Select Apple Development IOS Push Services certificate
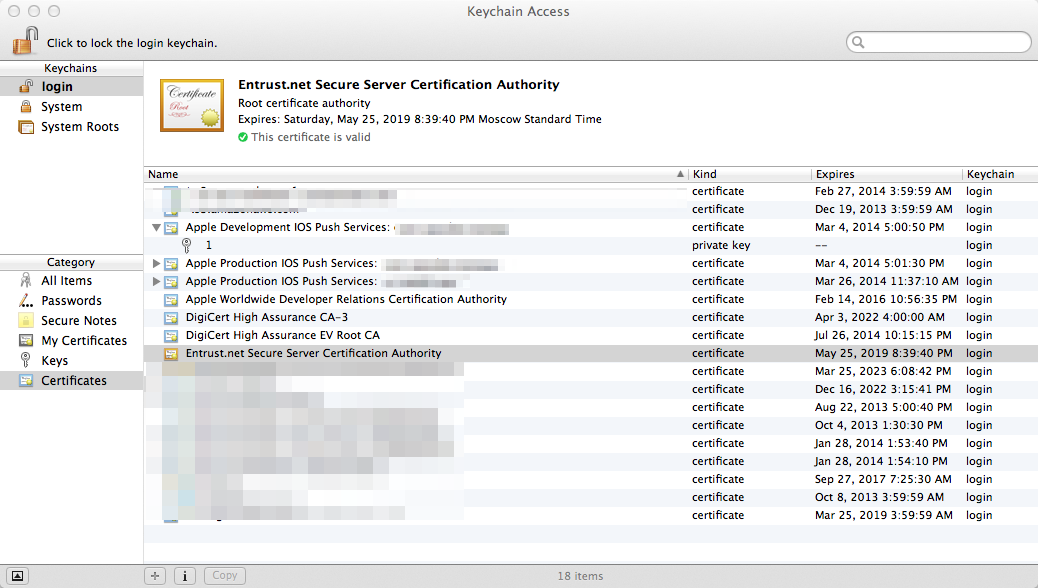 coord(590,227)
